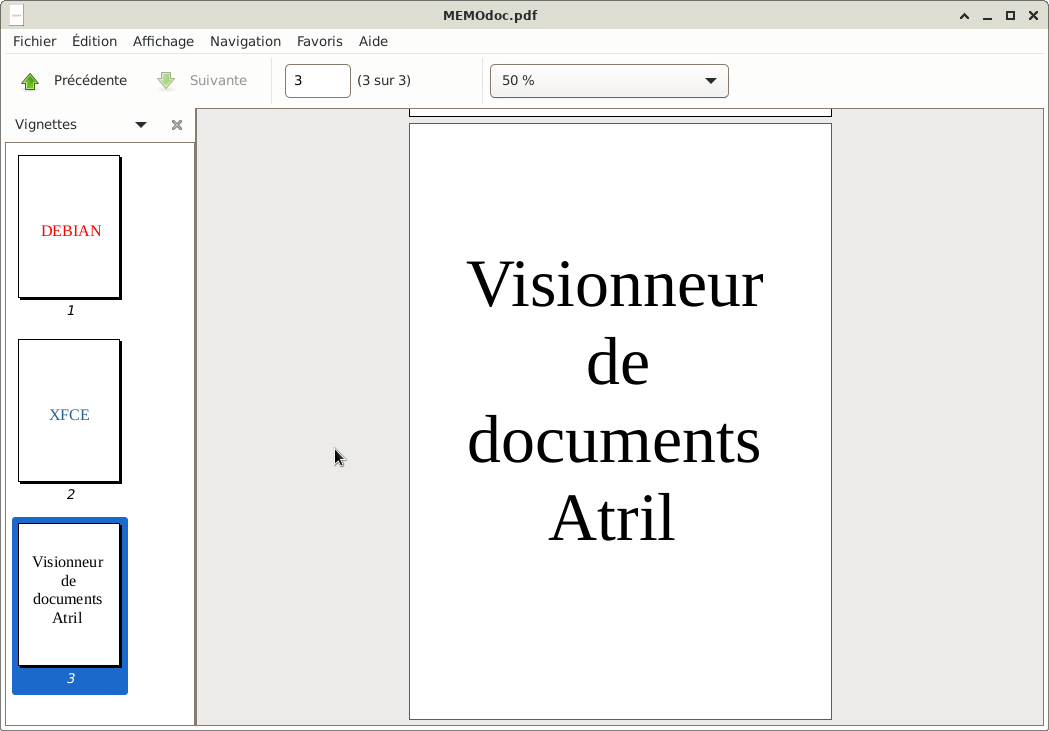1049x731 pixels.
Task: Open the Aide menu
Action: point(373,41)
